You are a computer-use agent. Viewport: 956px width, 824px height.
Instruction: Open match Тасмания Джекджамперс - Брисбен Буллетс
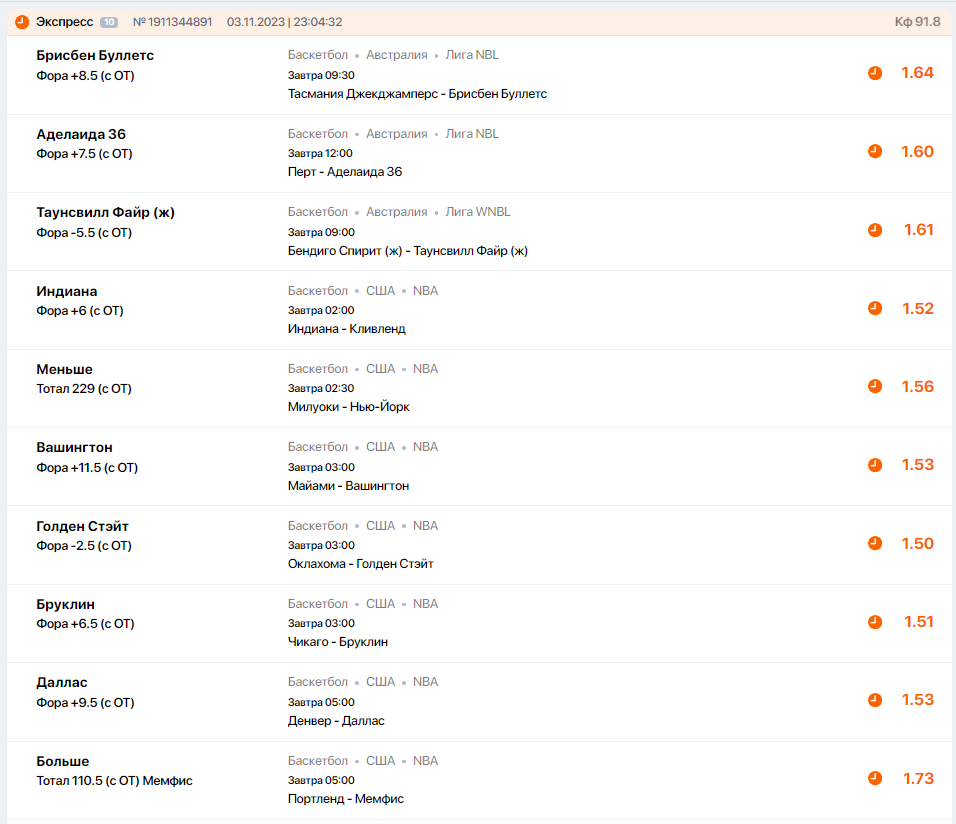(417, 94)
